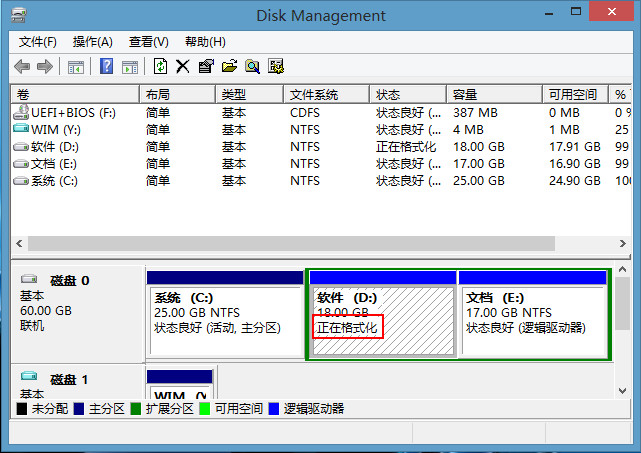Open the Properties toolbar icon
The image size is (641, 453).
pos(206,66)
